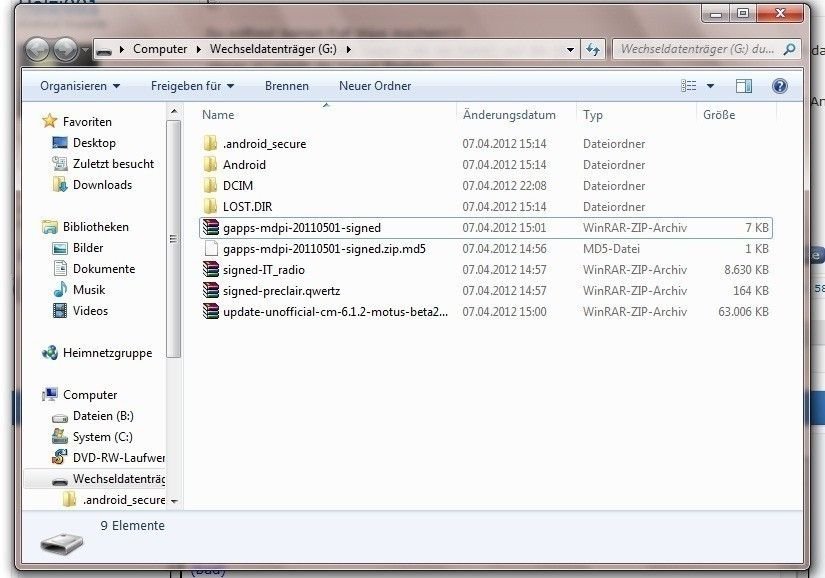This screenshot has height=578, width=825.
Task: Click the magnifier search icon
Action: (x=789, y=49)
